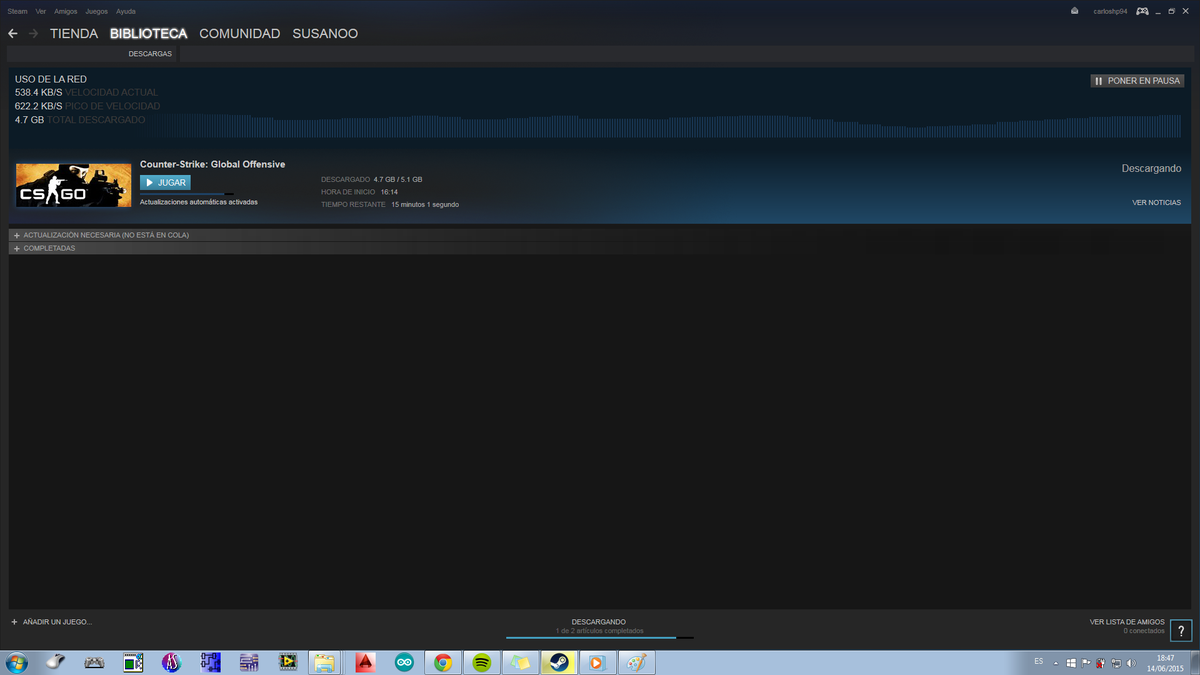Open the clock showing 18:47

coord(1165,662)
